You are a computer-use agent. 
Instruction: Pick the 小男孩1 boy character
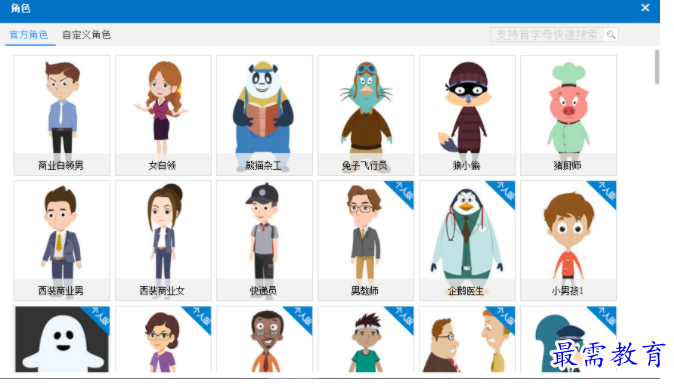tap(568, 241)
